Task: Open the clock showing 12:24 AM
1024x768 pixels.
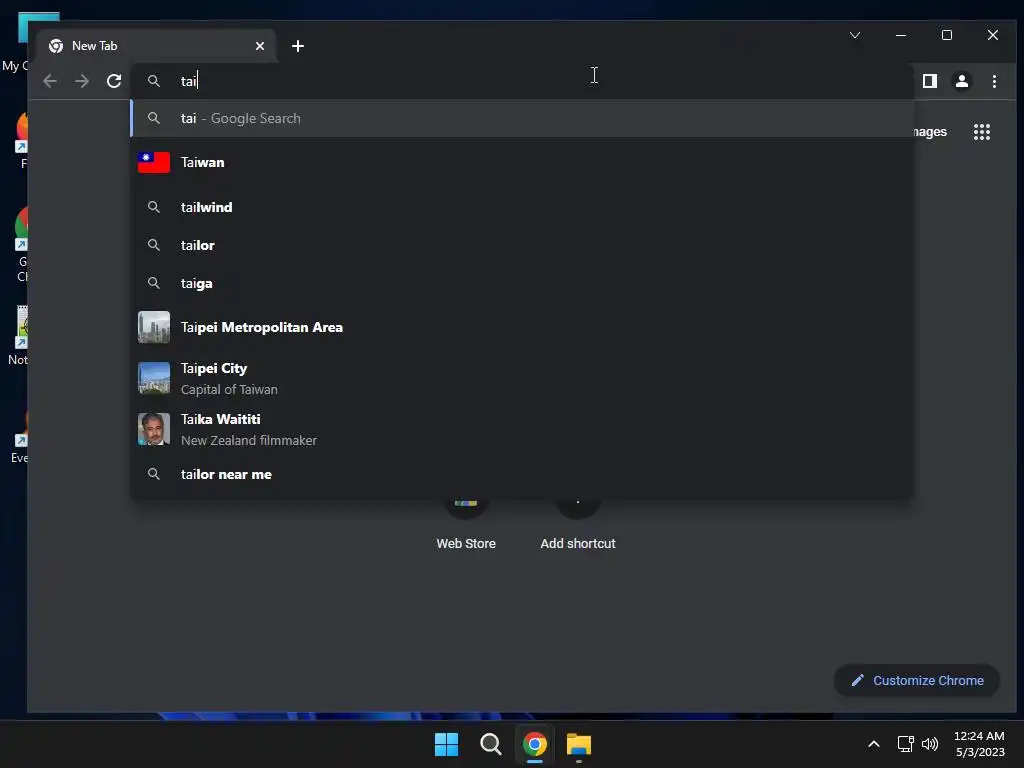Action: pos(979,744)
